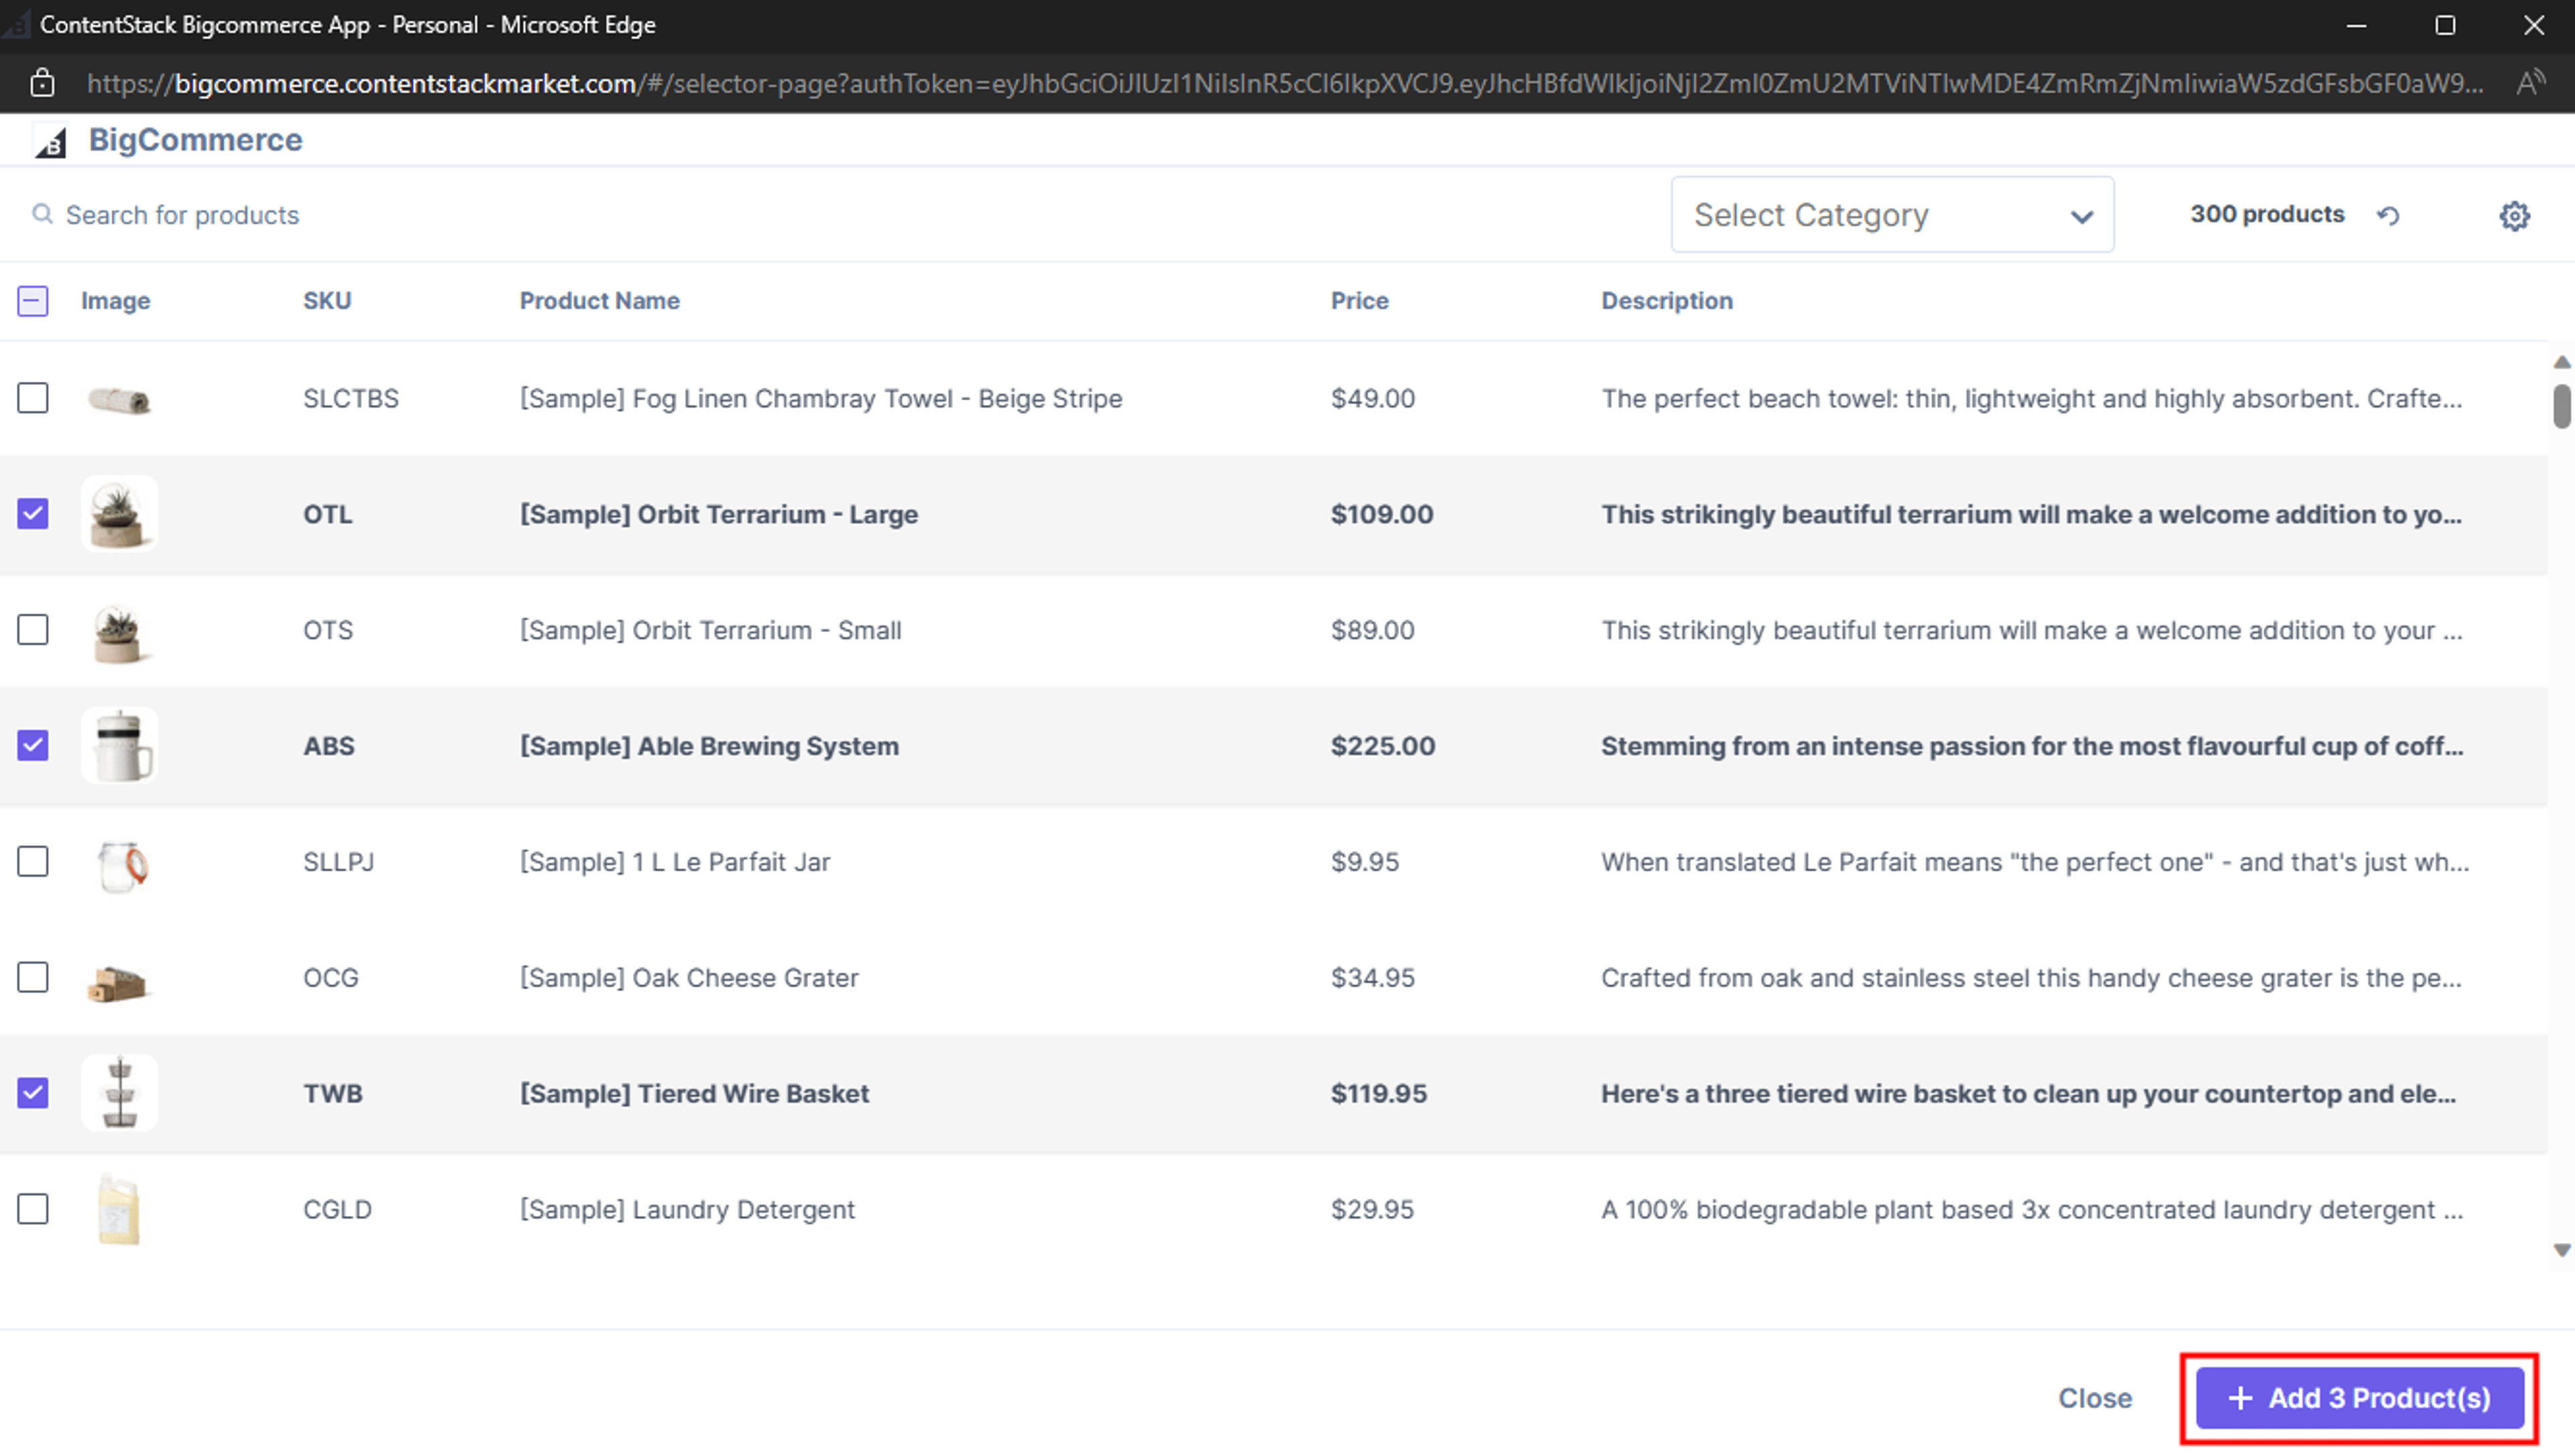2575x1456 pixels.
Task: Click the settings gear icon
Action: coord(2514,215)
